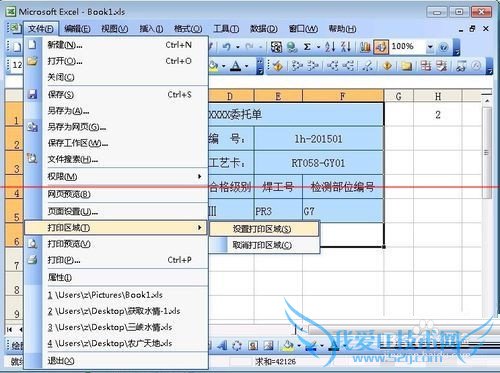Screen dimensions: 500x373
Task: Click the Trace Precedents icon
Action: click(296, 66)
